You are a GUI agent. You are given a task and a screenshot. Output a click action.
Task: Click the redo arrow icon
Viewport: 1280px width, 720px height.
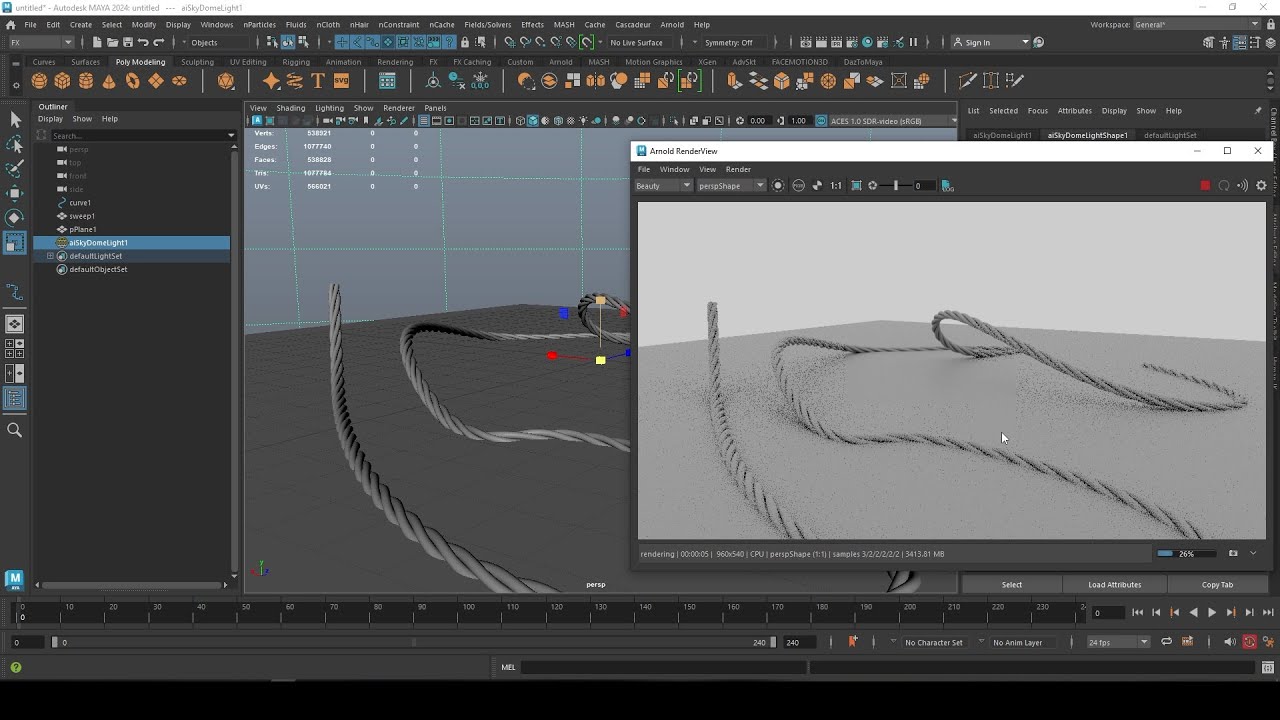click(158, 42)
